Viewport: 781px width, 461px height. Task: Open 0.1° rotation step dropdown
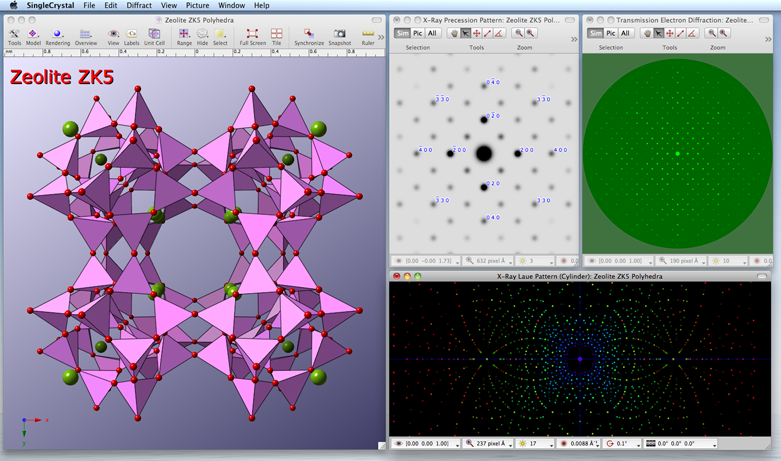tap(622, 443)
